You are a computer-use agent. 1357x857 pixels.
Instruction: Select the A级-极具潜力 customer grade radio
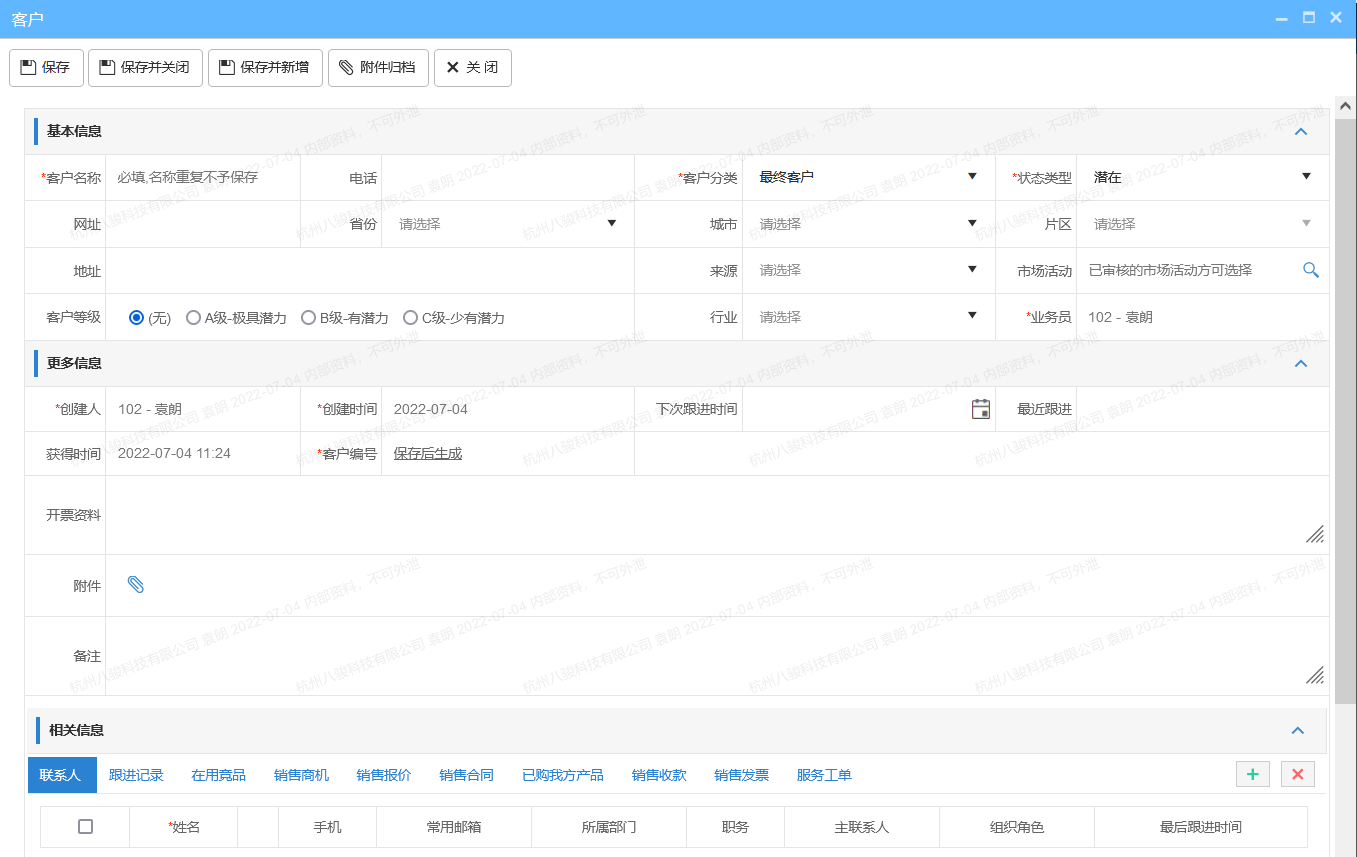(x=192, y=317)
